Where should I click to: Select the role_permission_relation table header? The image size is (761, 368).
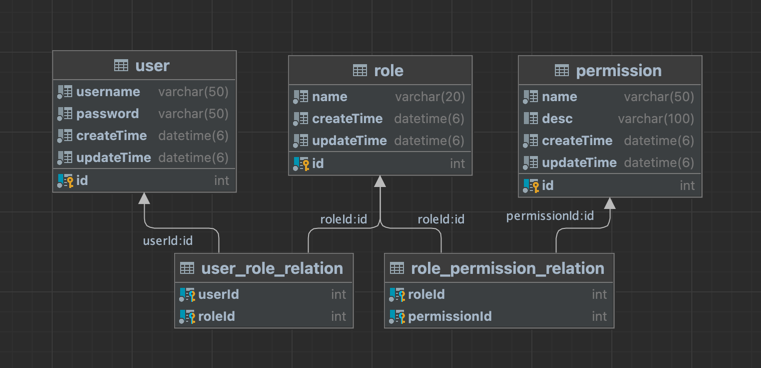(499, 268)
